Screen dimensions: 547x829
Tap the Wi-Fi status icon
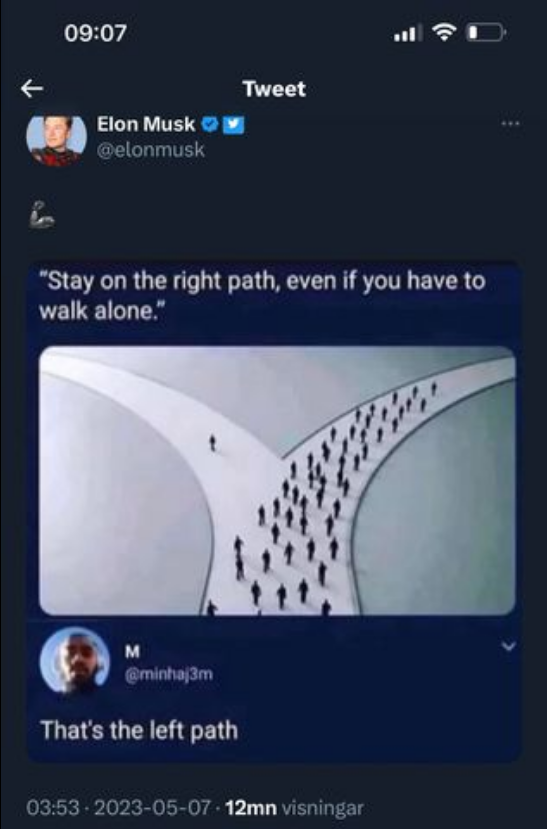coord(444,32)
